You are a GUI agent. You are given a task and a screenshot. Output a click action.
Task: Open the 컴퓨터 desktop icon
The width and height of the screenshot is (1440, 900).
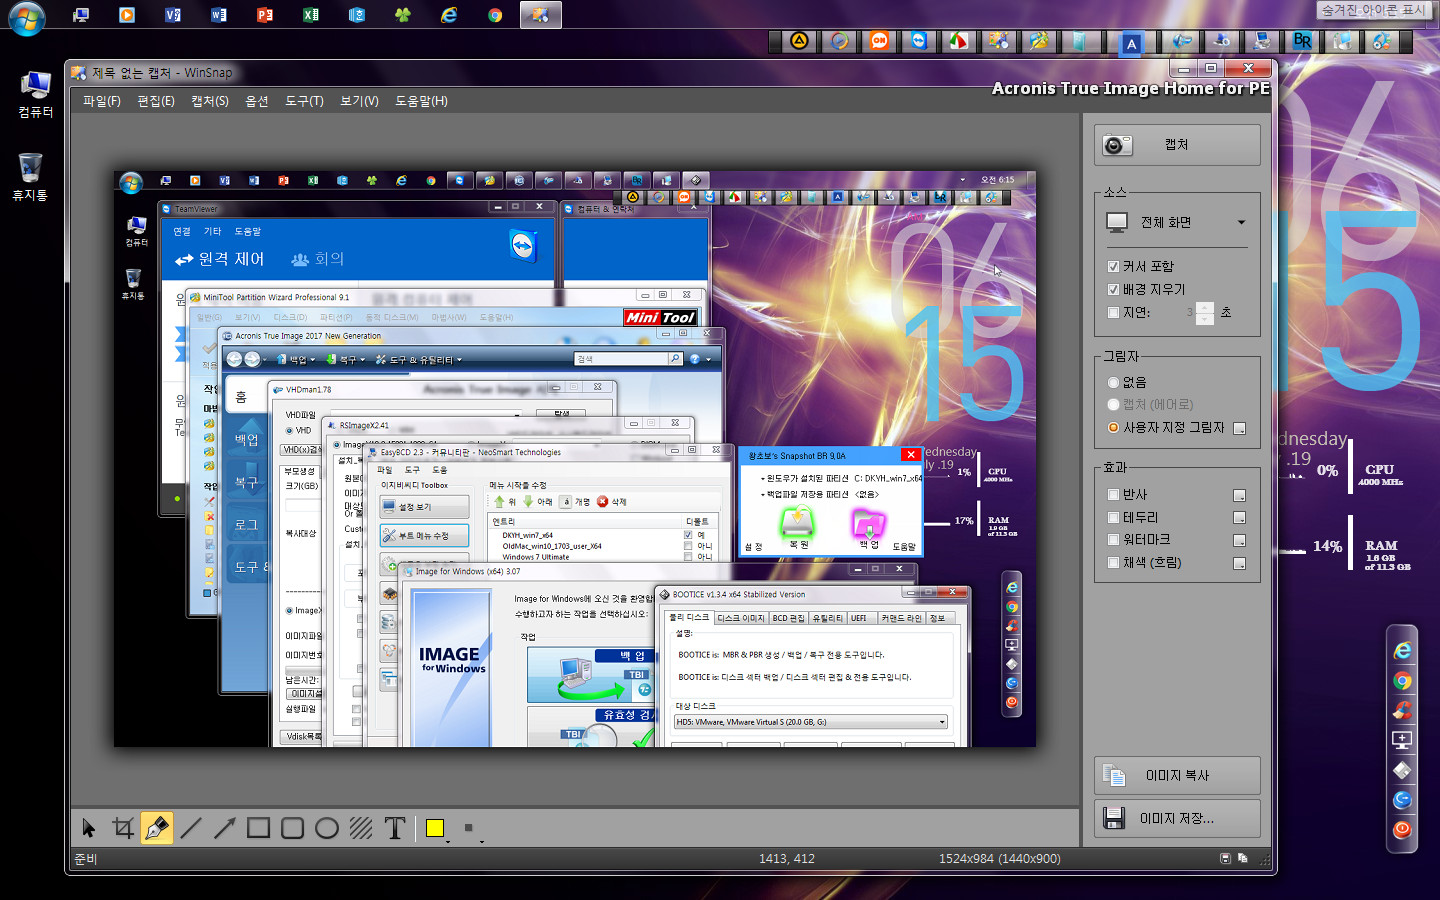click(x=35, y=94)
